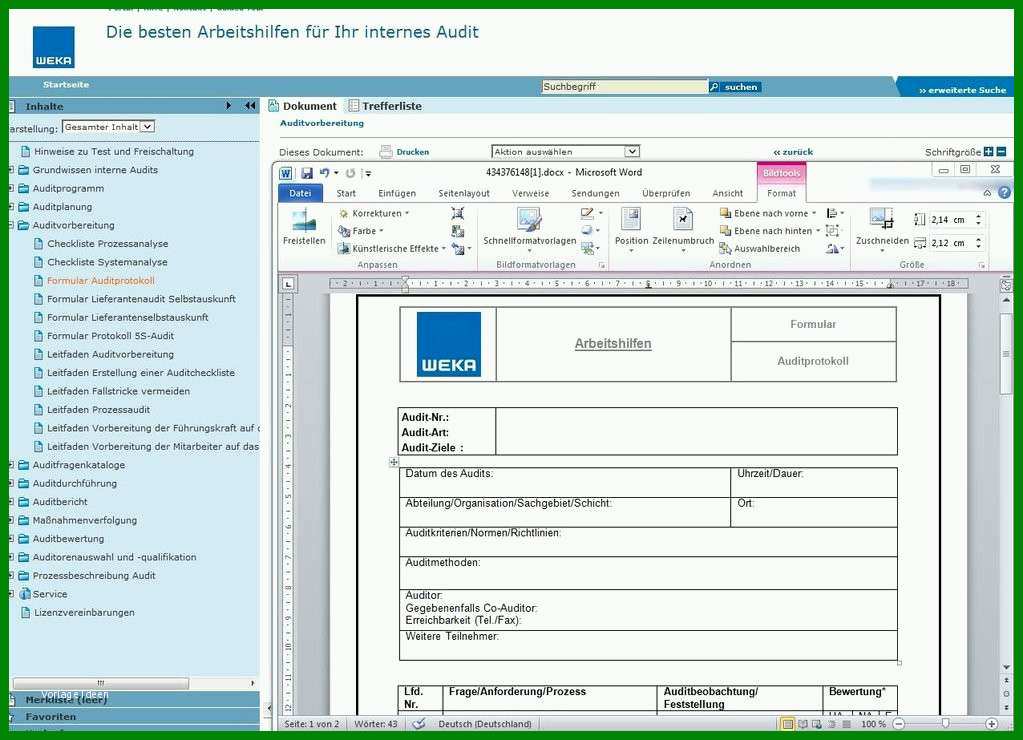Open the Korrekturen picture corrections menu
Screen dimensions: 1023x740
[x=374, y=213]
